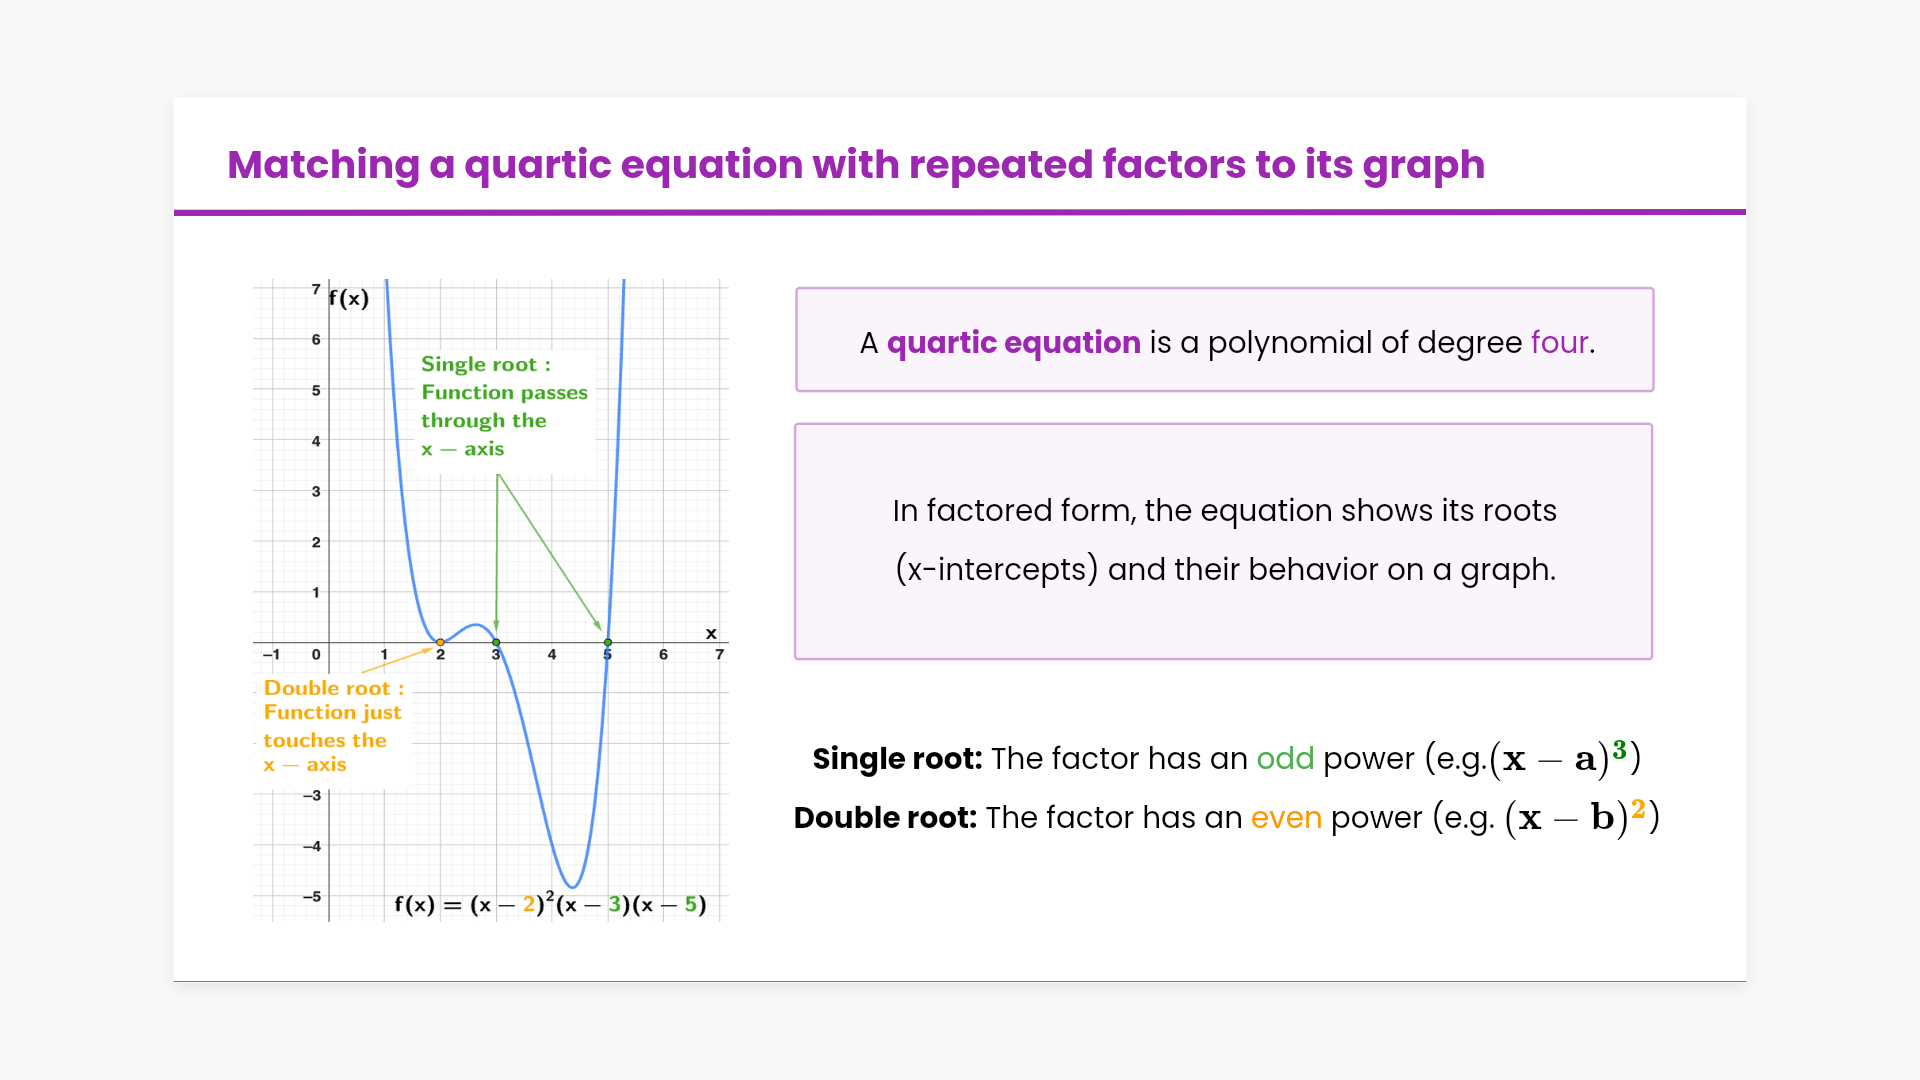Screen dimensions: 1920x1080
Task: Click the green root point at x=3
Action: [x=496, y=642]
